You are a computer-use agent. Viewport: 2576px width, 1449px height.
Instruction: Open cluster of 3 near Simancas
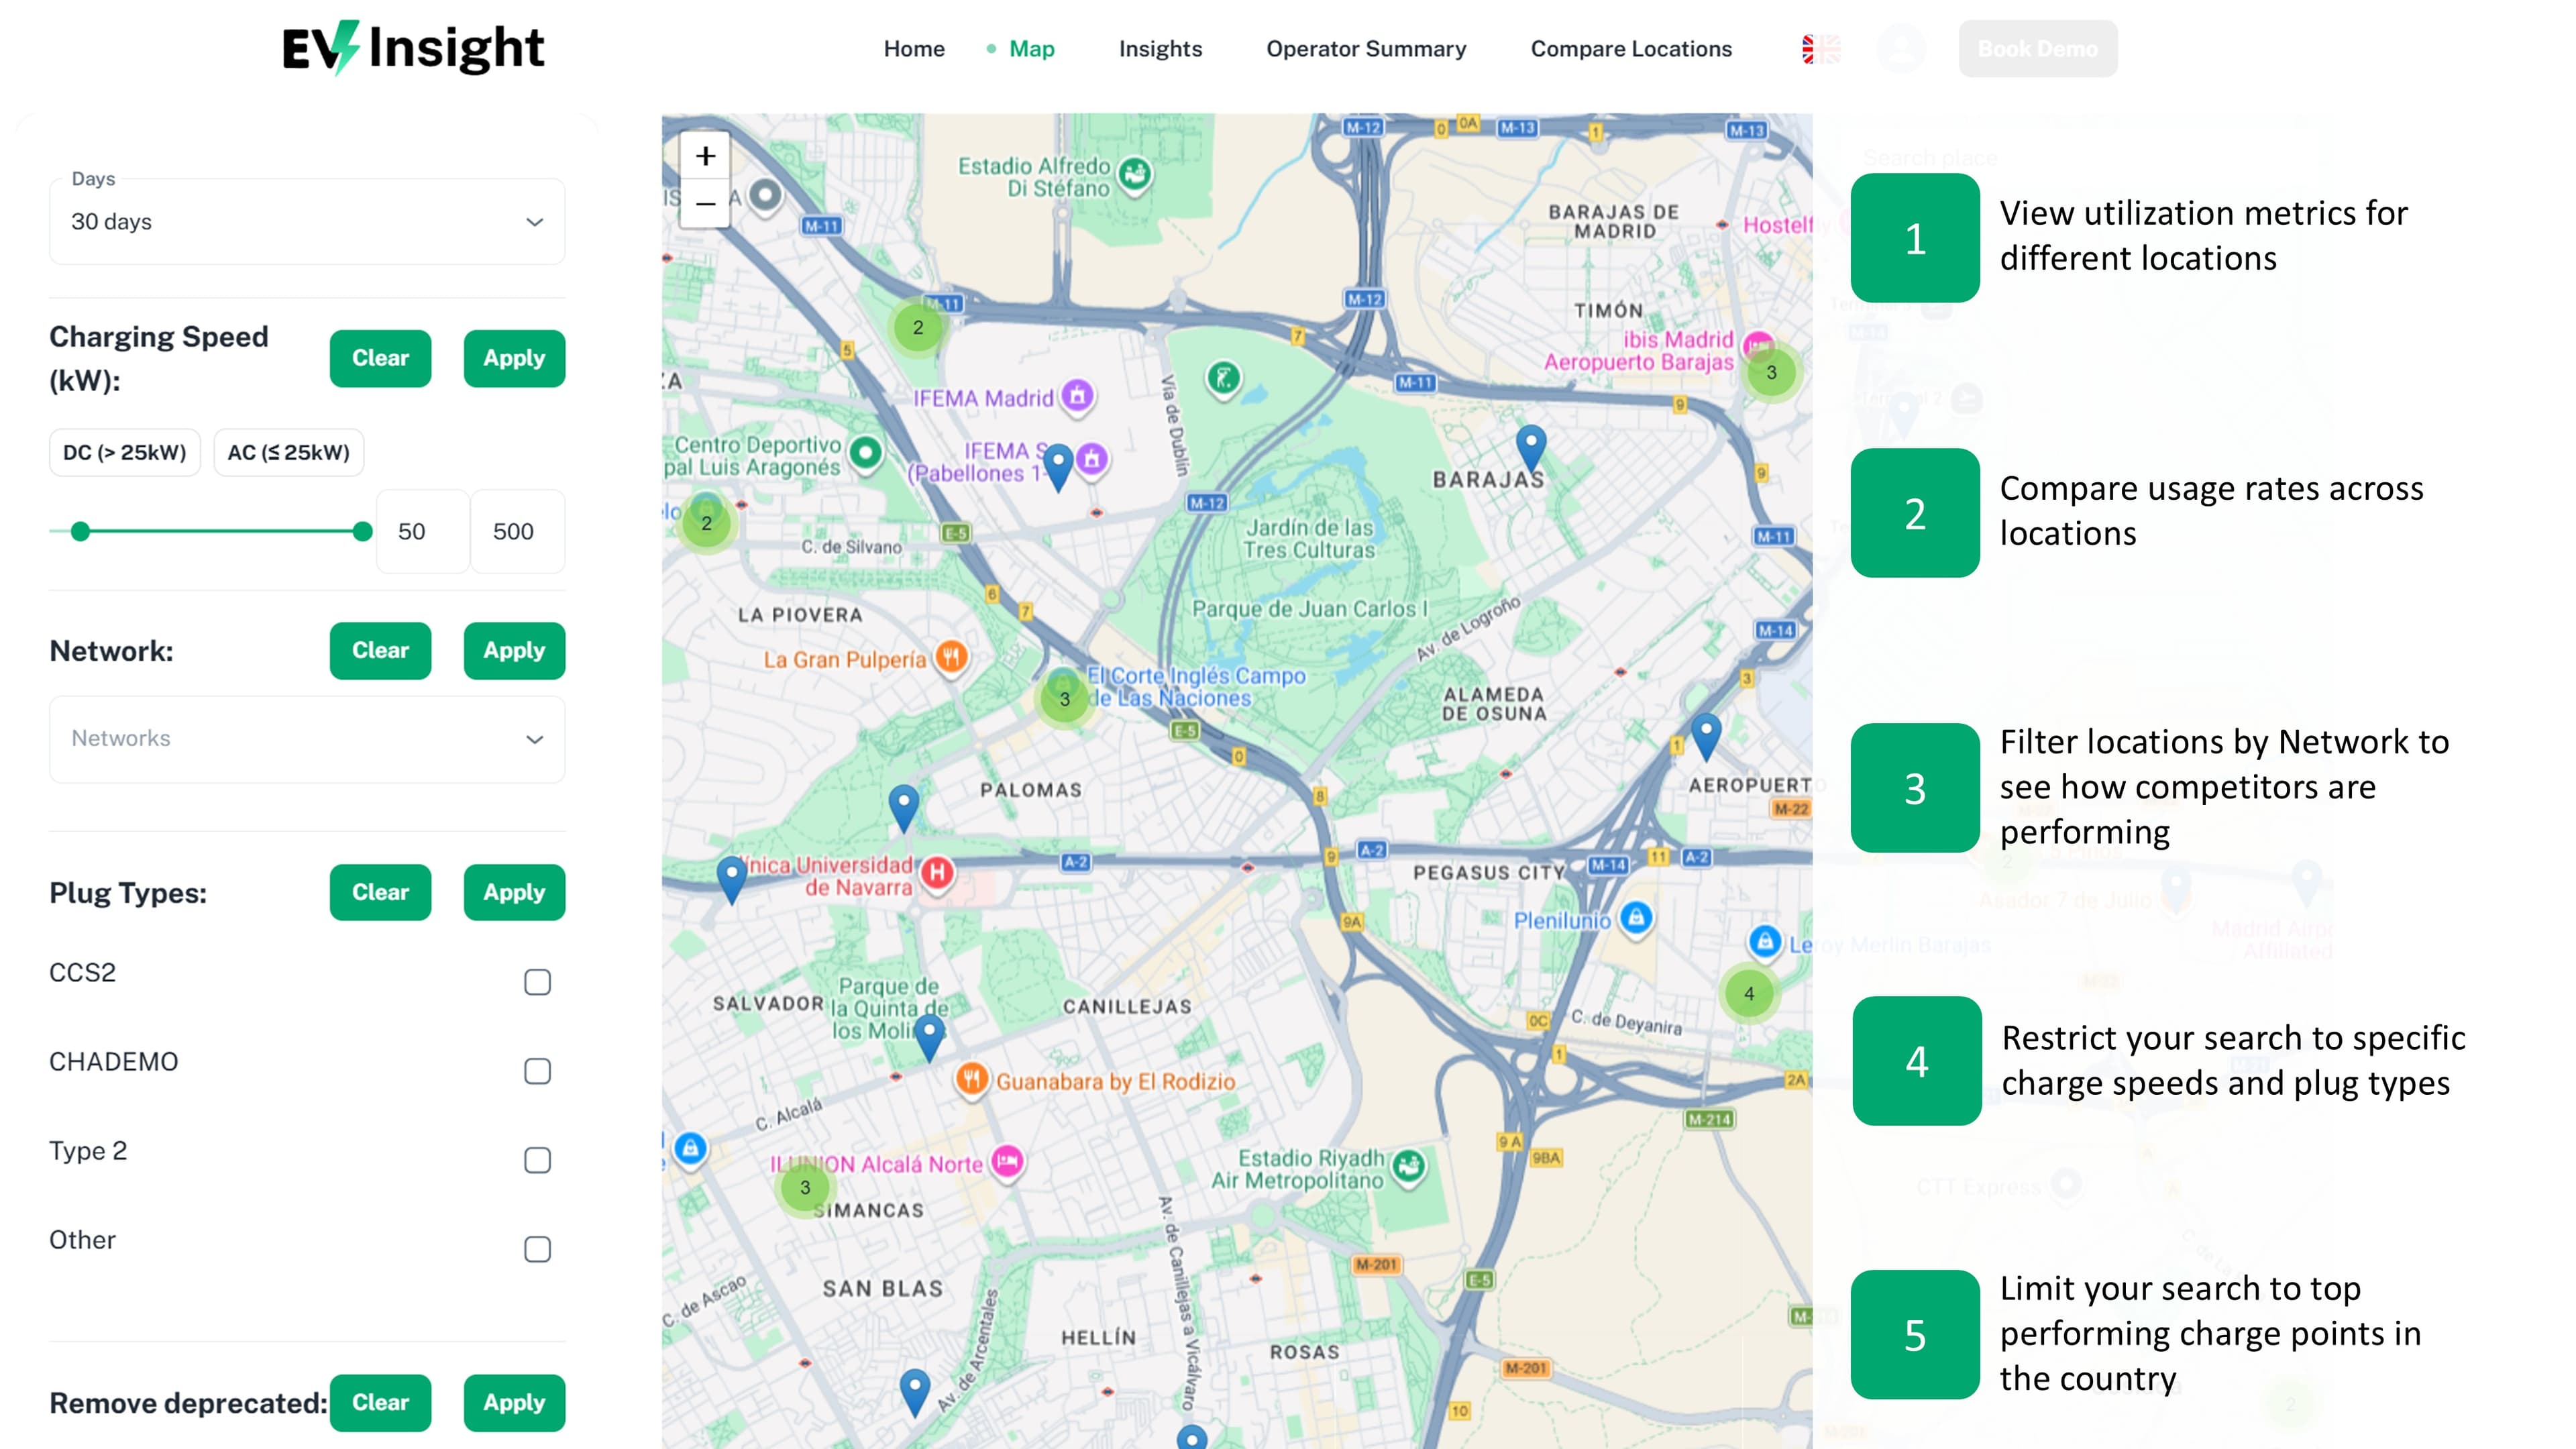click(805, 1188)
